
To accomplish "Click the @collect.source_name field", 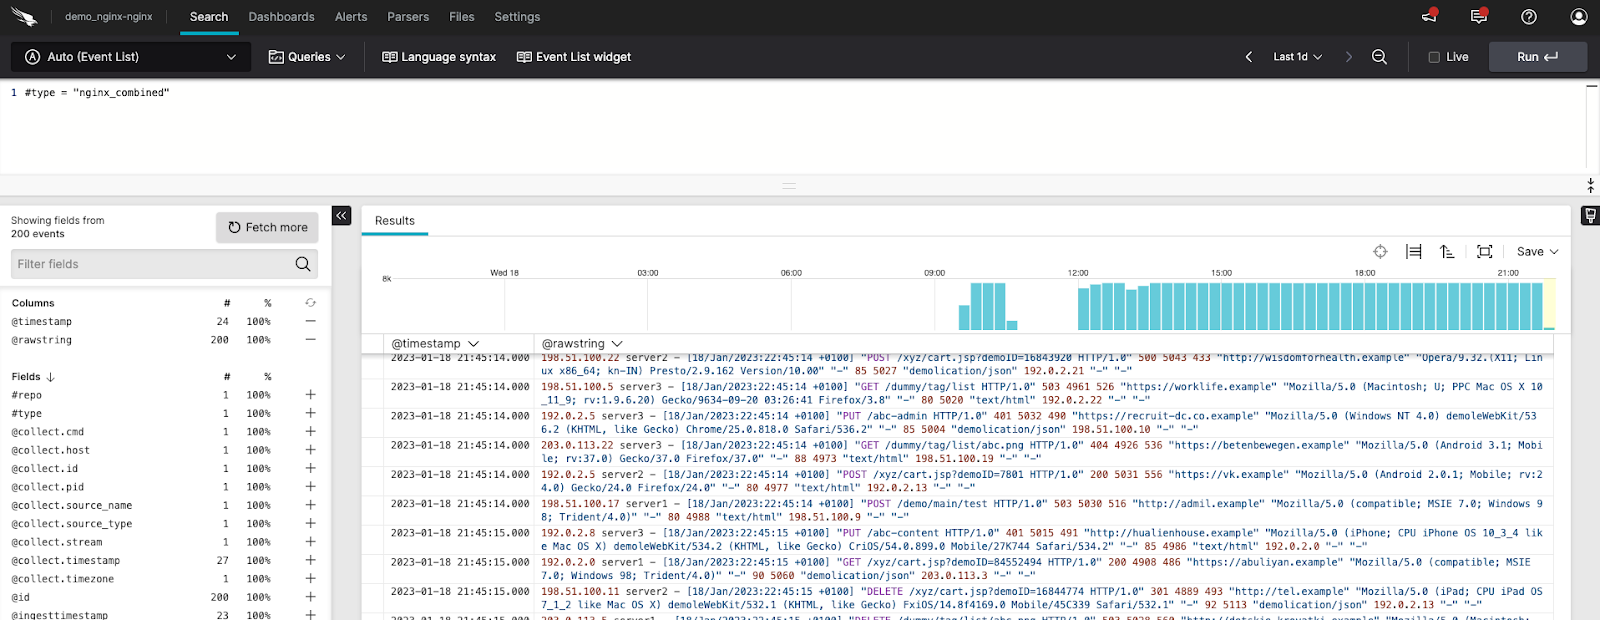I will 72,505.
